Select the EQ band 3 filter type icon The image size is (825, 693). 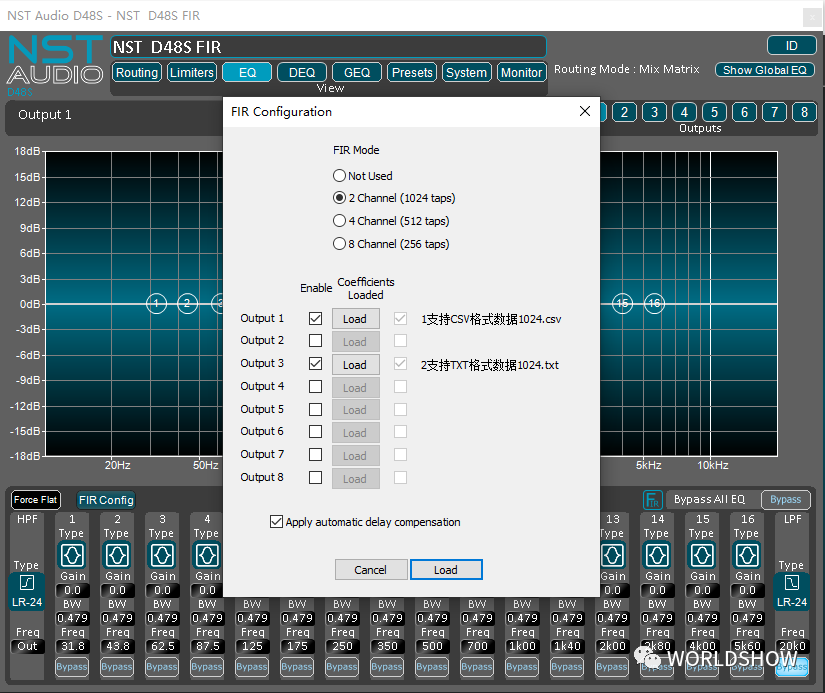click(162, 555)
